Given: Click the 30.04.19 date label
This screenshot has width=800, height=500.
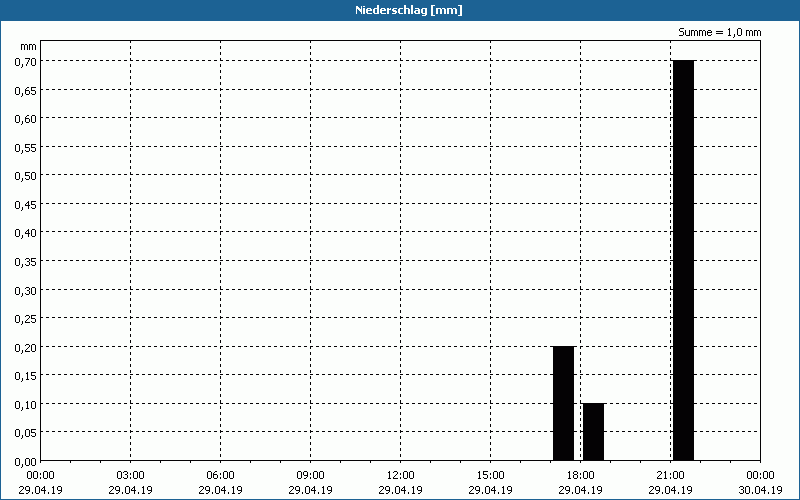Looking at the screenshot, I should click(x=760, y=490).
